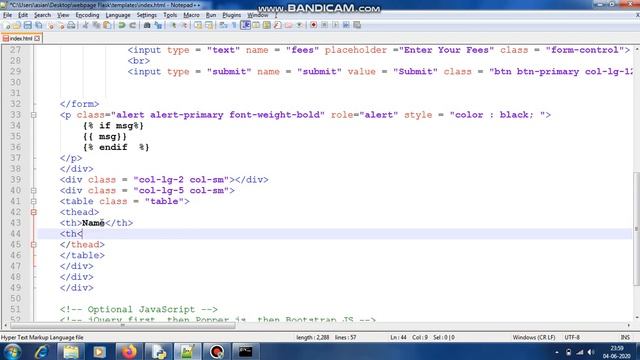Collapse the fold marker at line 40
This screenshot has height=360, width=640.
pos(34,191)
